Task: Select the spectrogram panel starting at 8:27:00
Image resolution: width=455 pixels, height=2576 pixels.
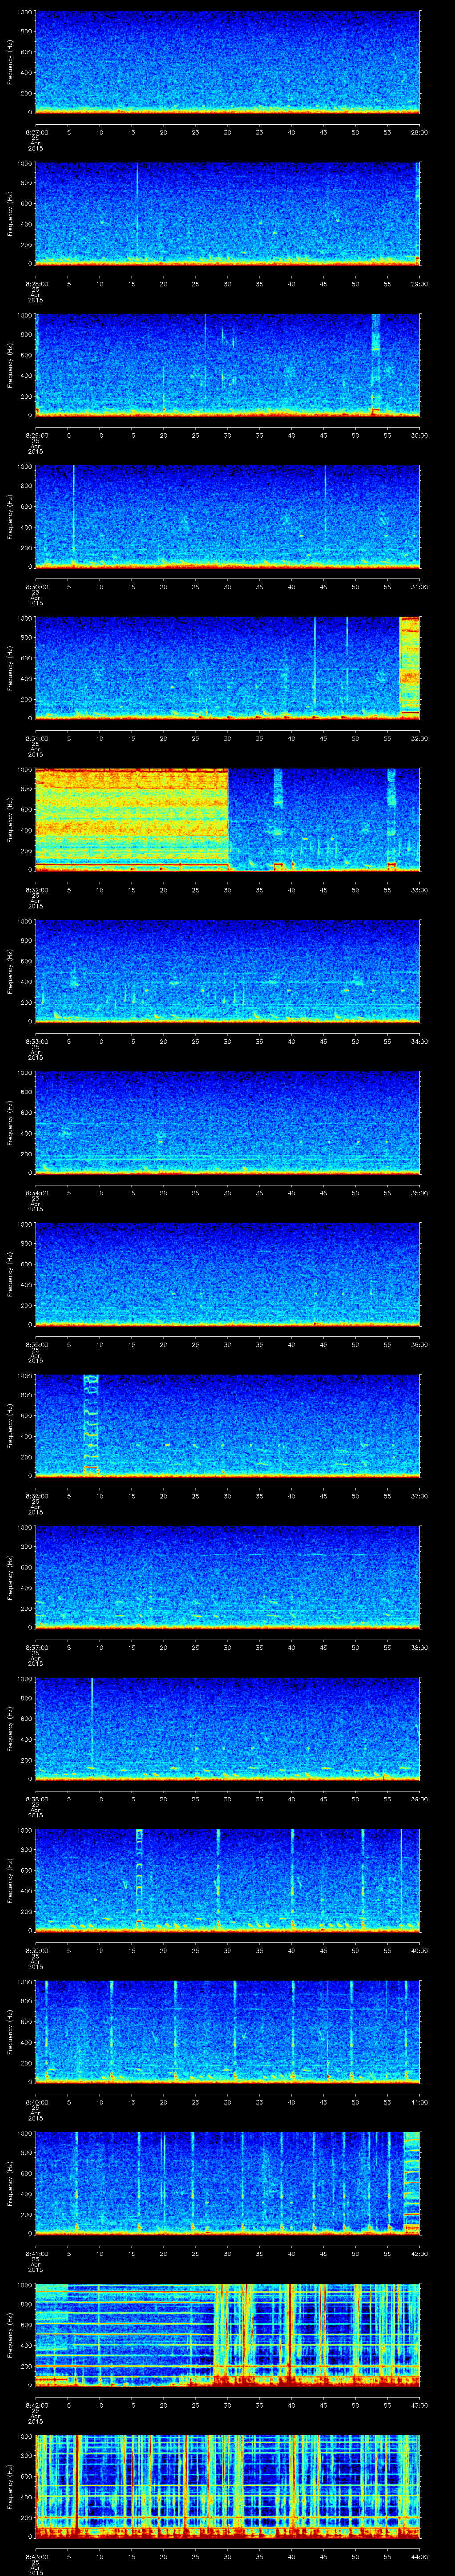Action: click(228, 62)
